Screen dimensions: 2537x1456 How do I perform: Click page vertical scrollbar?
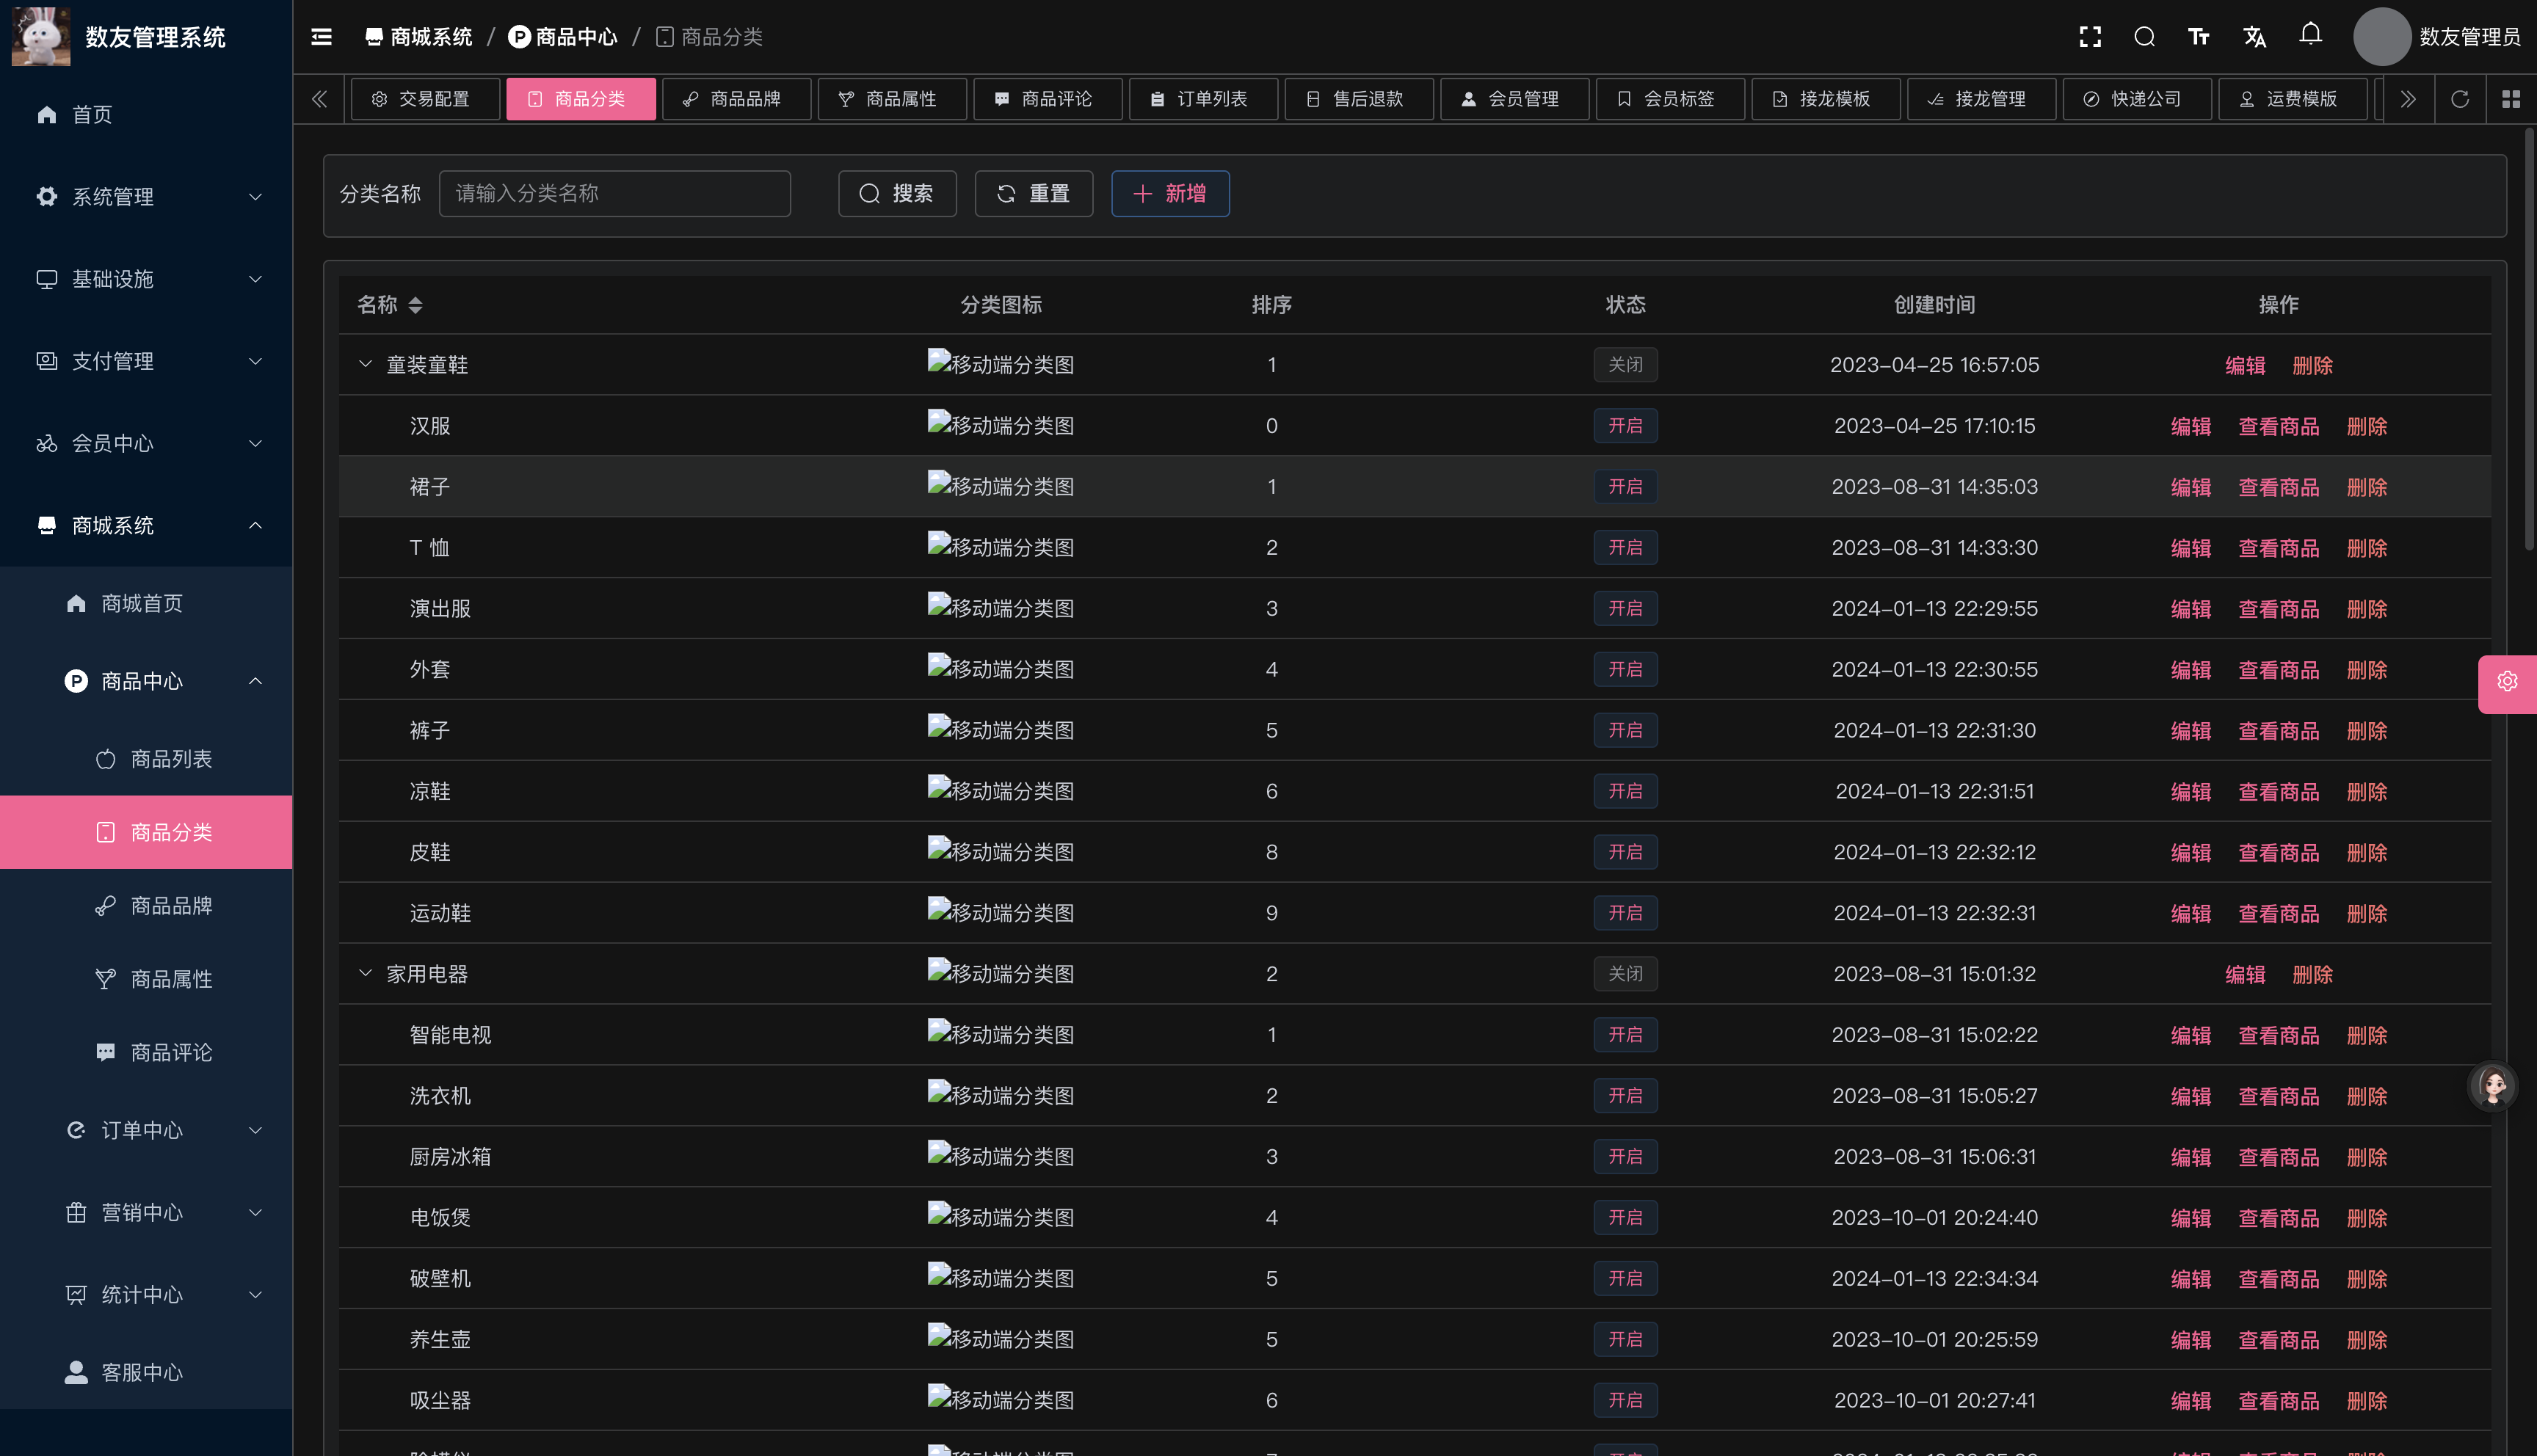click(x=2529, y=340)
